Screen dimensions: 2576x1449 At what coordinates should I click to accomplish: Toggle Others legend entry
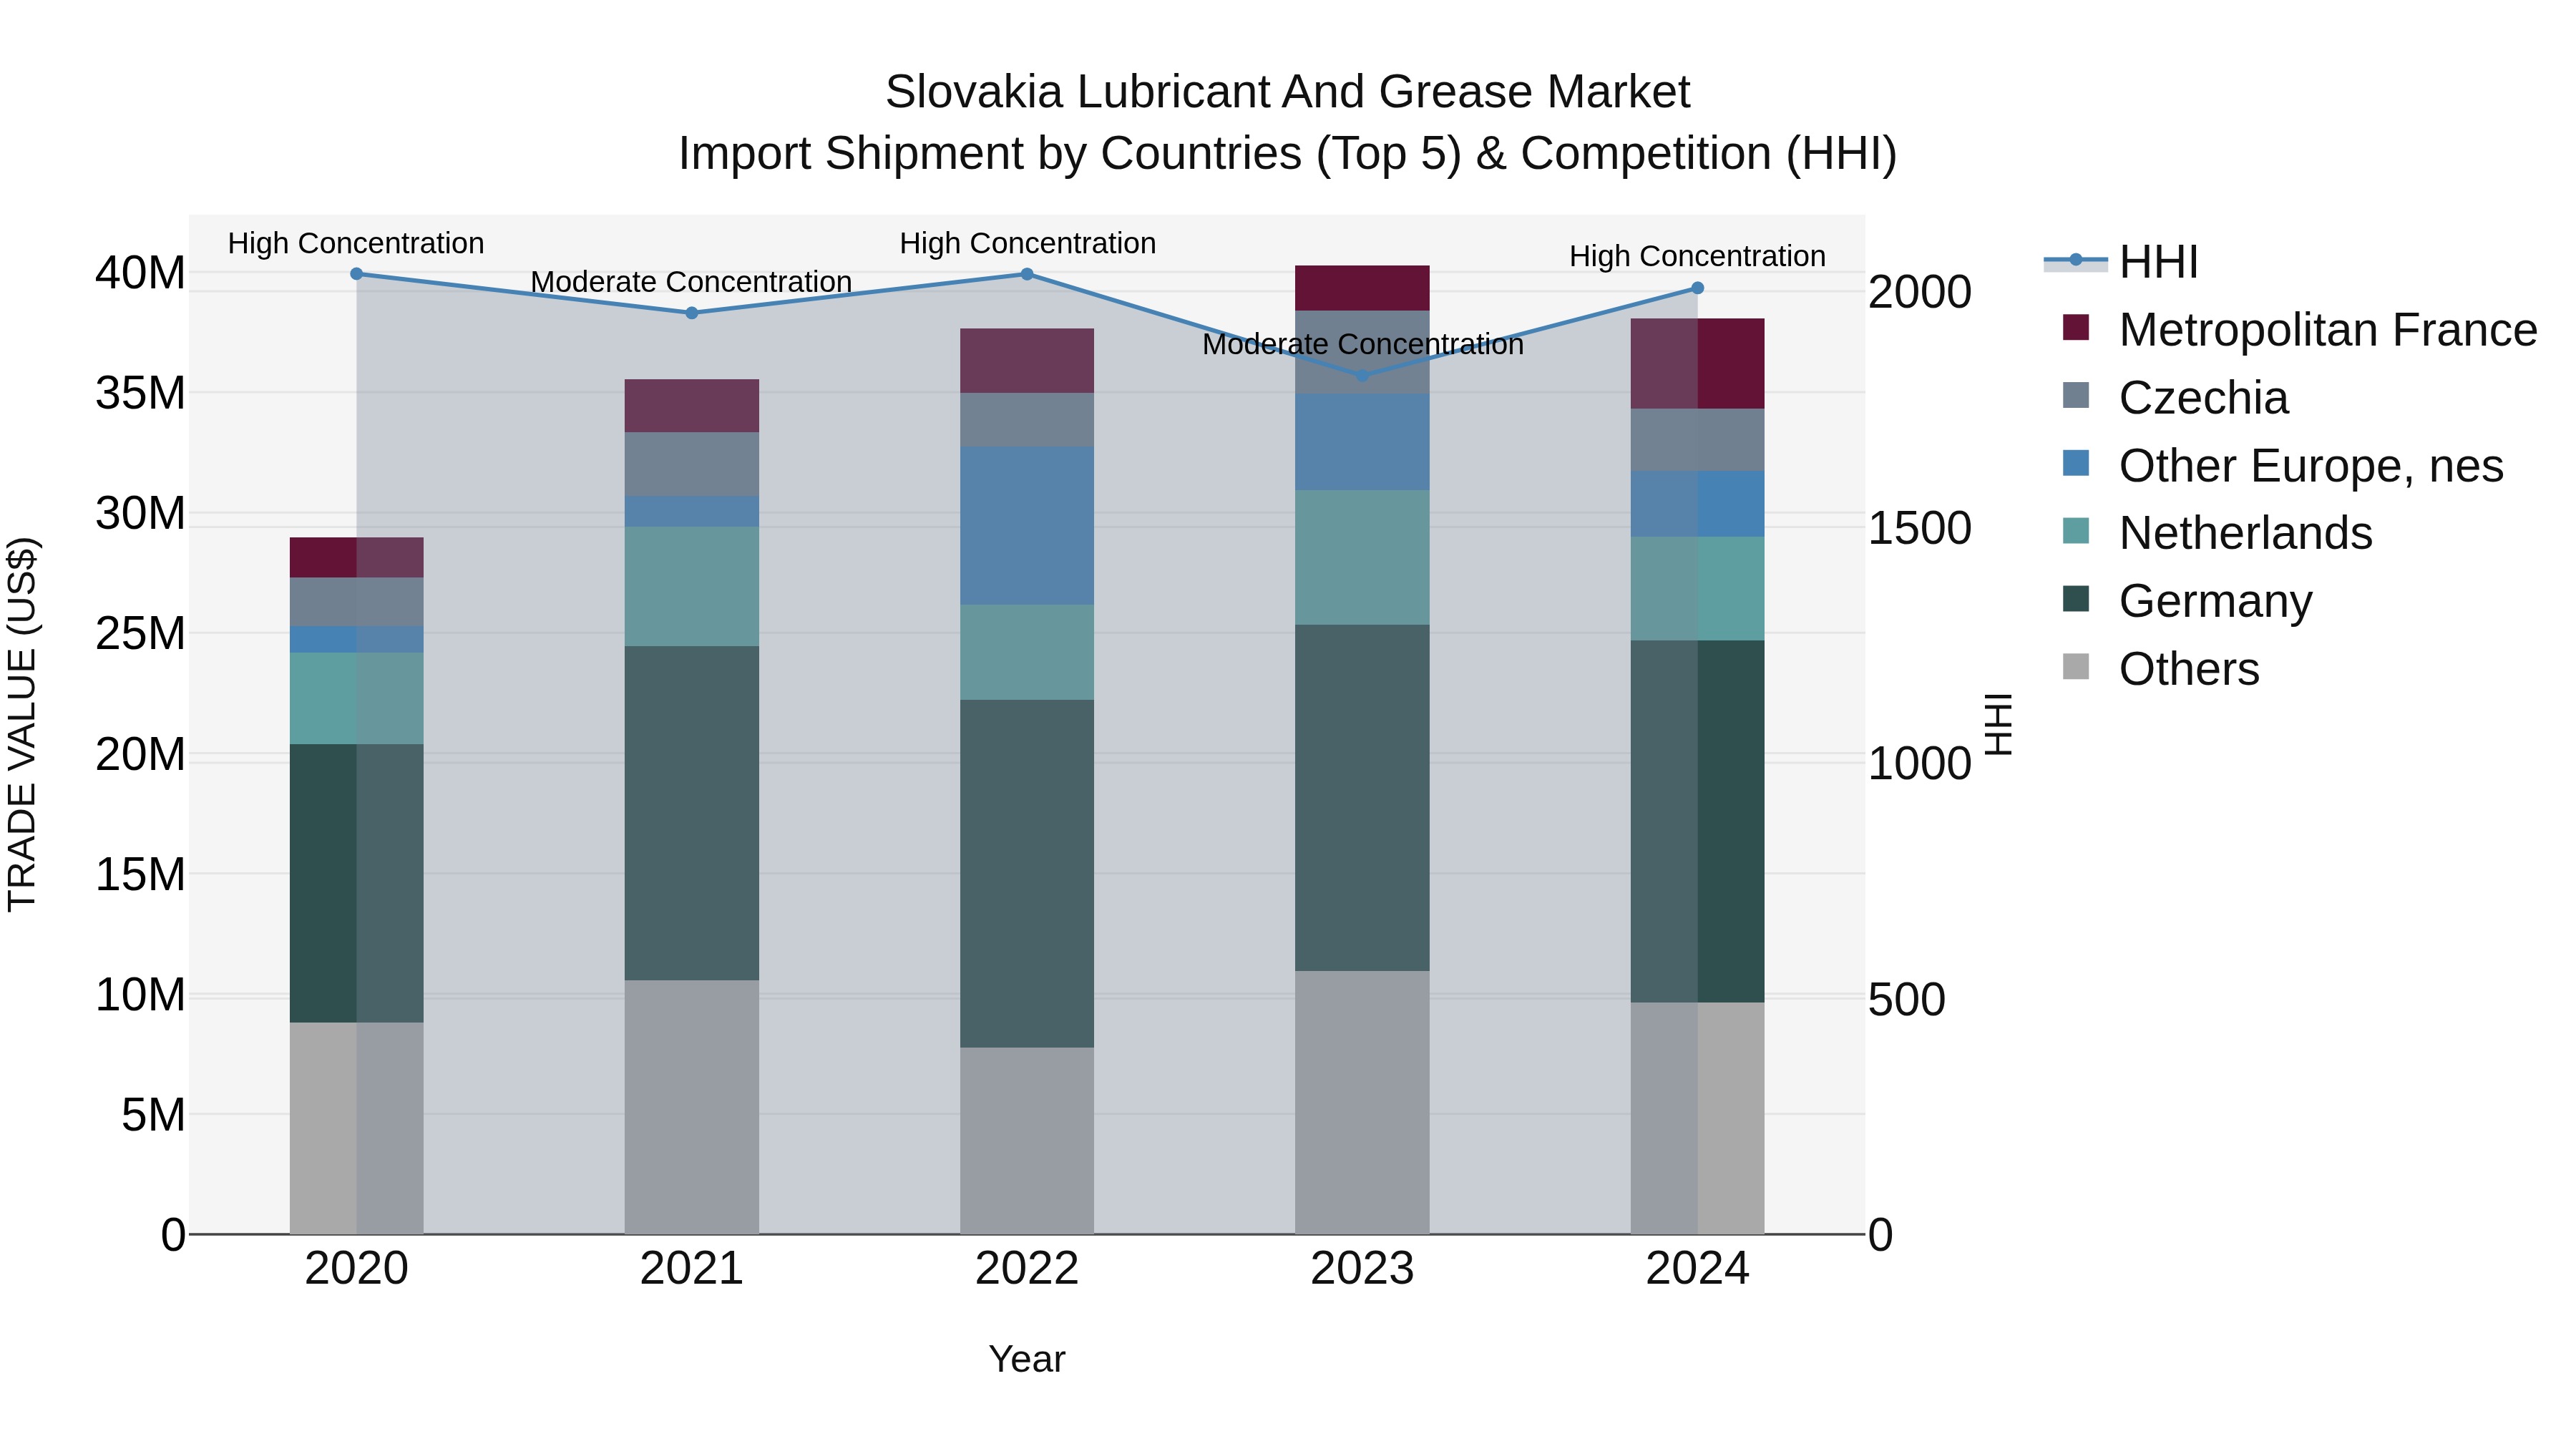click(x=2160, y=668)
